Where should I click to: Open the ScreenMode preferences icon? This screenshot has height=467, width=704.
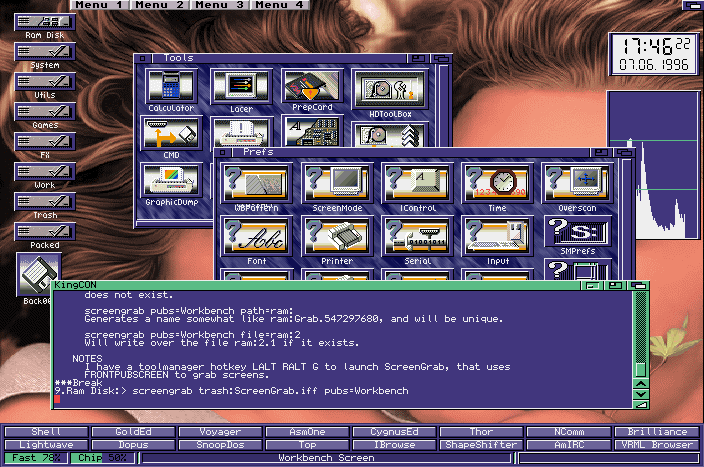click(335, 184)
